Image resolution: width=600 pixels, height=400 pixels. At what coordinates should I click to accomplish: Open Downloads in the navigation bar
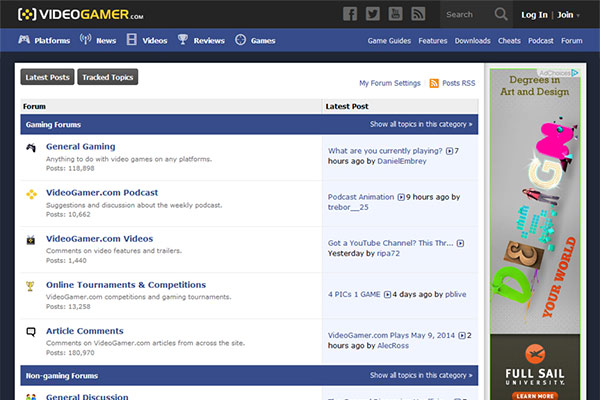coord(473,41)
